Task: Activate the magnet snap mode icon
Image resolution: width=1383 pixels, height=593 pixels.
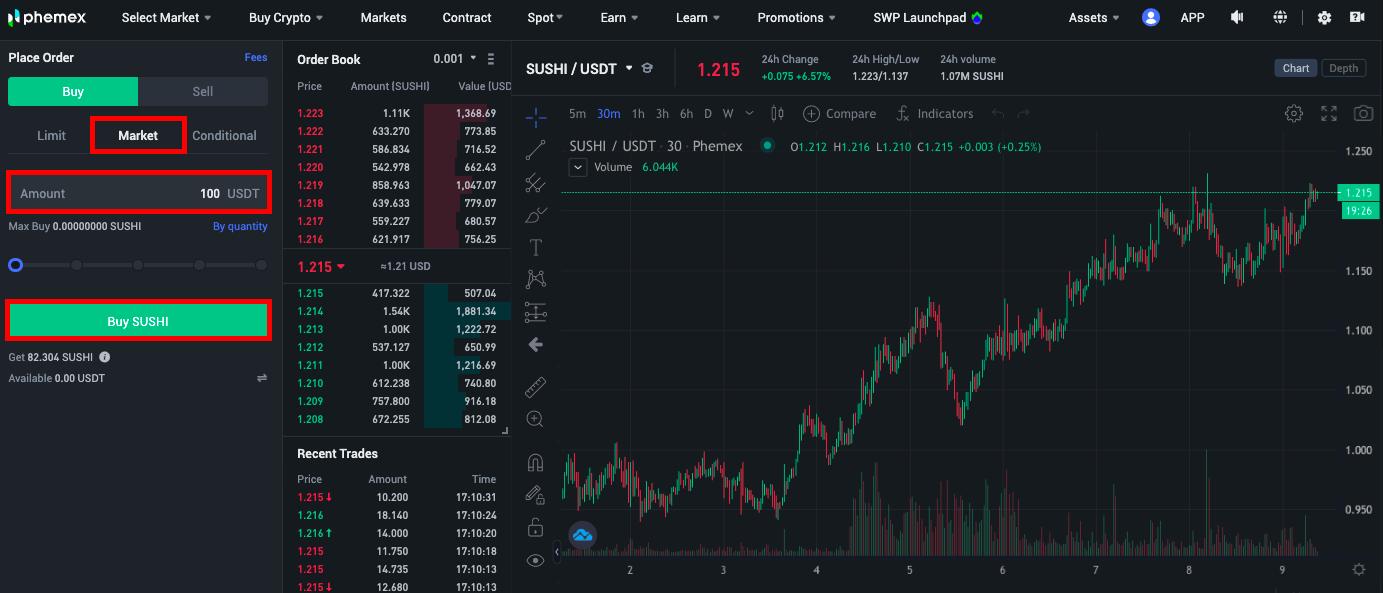Action: (x=535, y=462)
